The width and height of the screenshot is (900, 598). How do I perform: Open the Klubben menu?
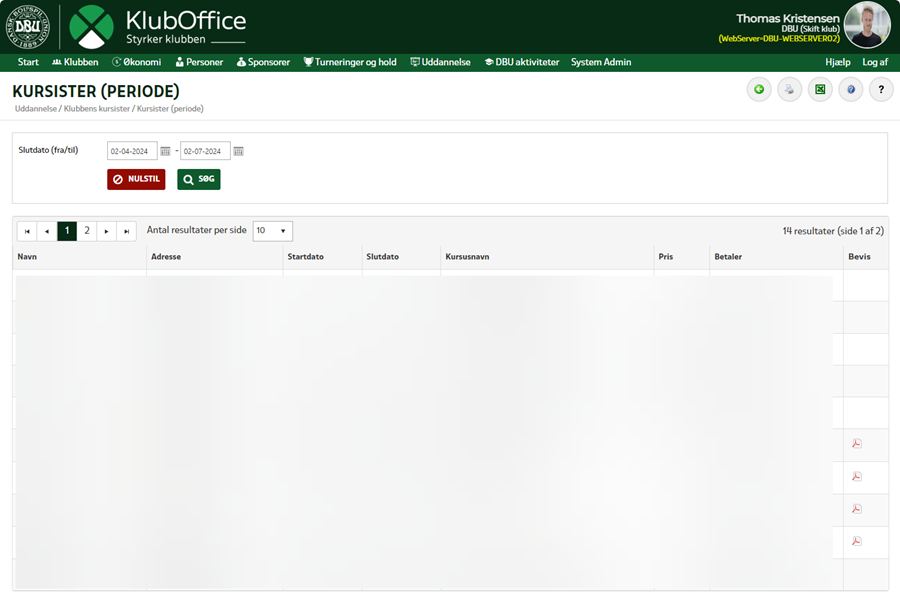75,62
